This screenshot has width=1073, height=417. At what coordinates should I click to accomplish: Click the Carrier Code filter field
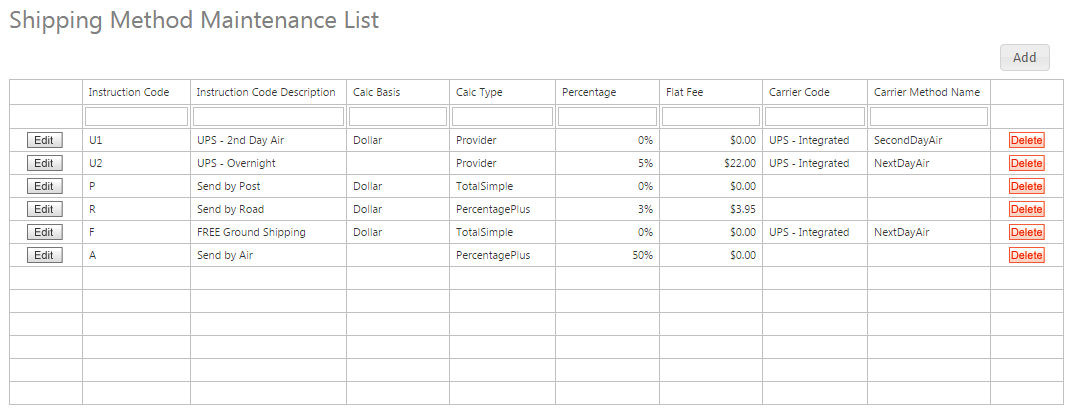(815, 116)
